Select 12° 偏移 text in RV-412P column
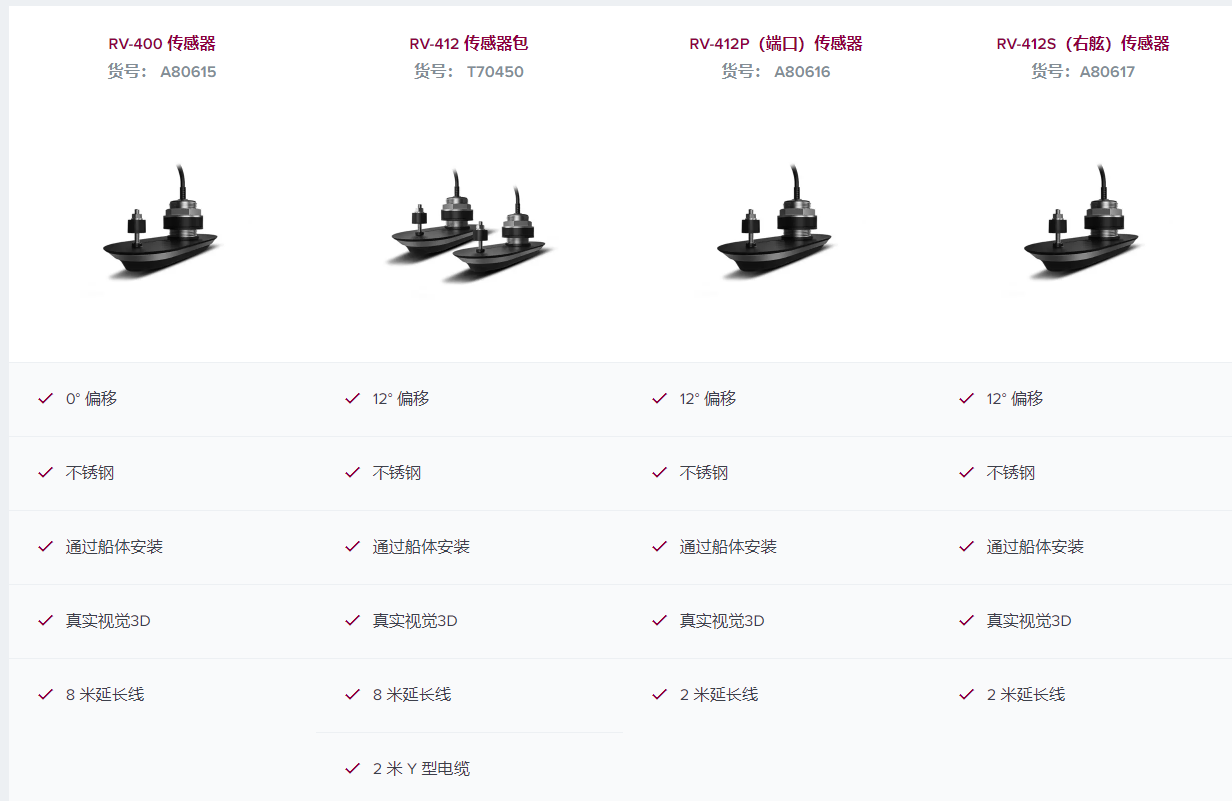 pos(708,398)
